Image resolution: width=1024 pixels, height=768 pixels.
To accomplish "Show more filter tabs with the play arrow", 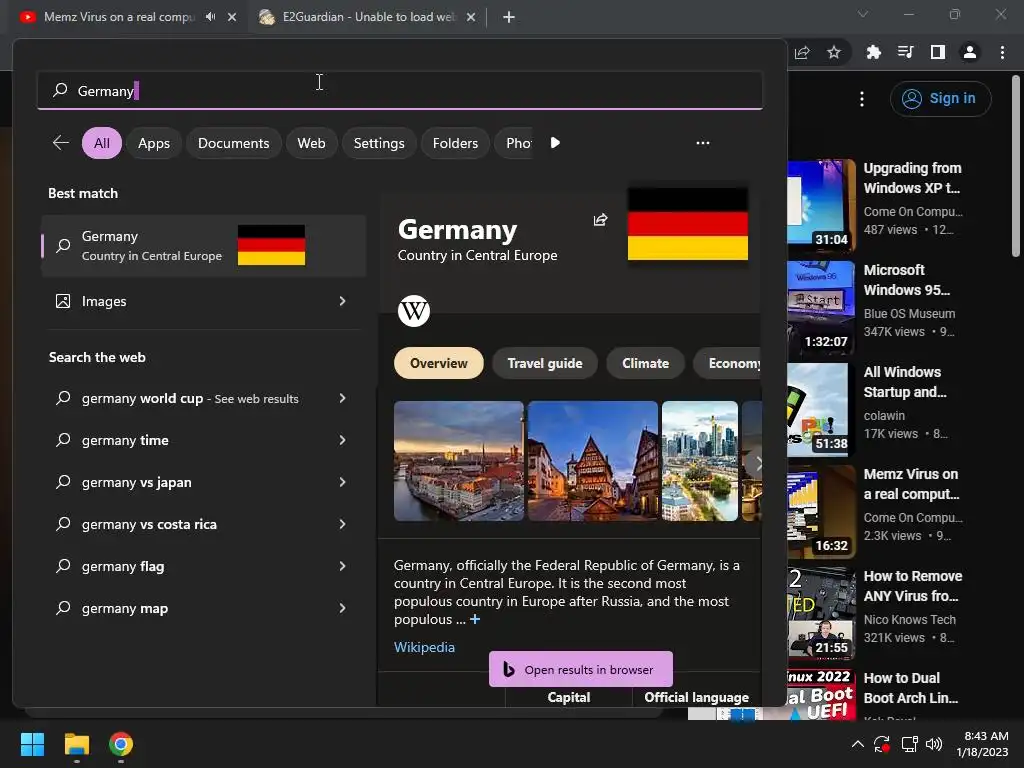I will coord(554,143).
